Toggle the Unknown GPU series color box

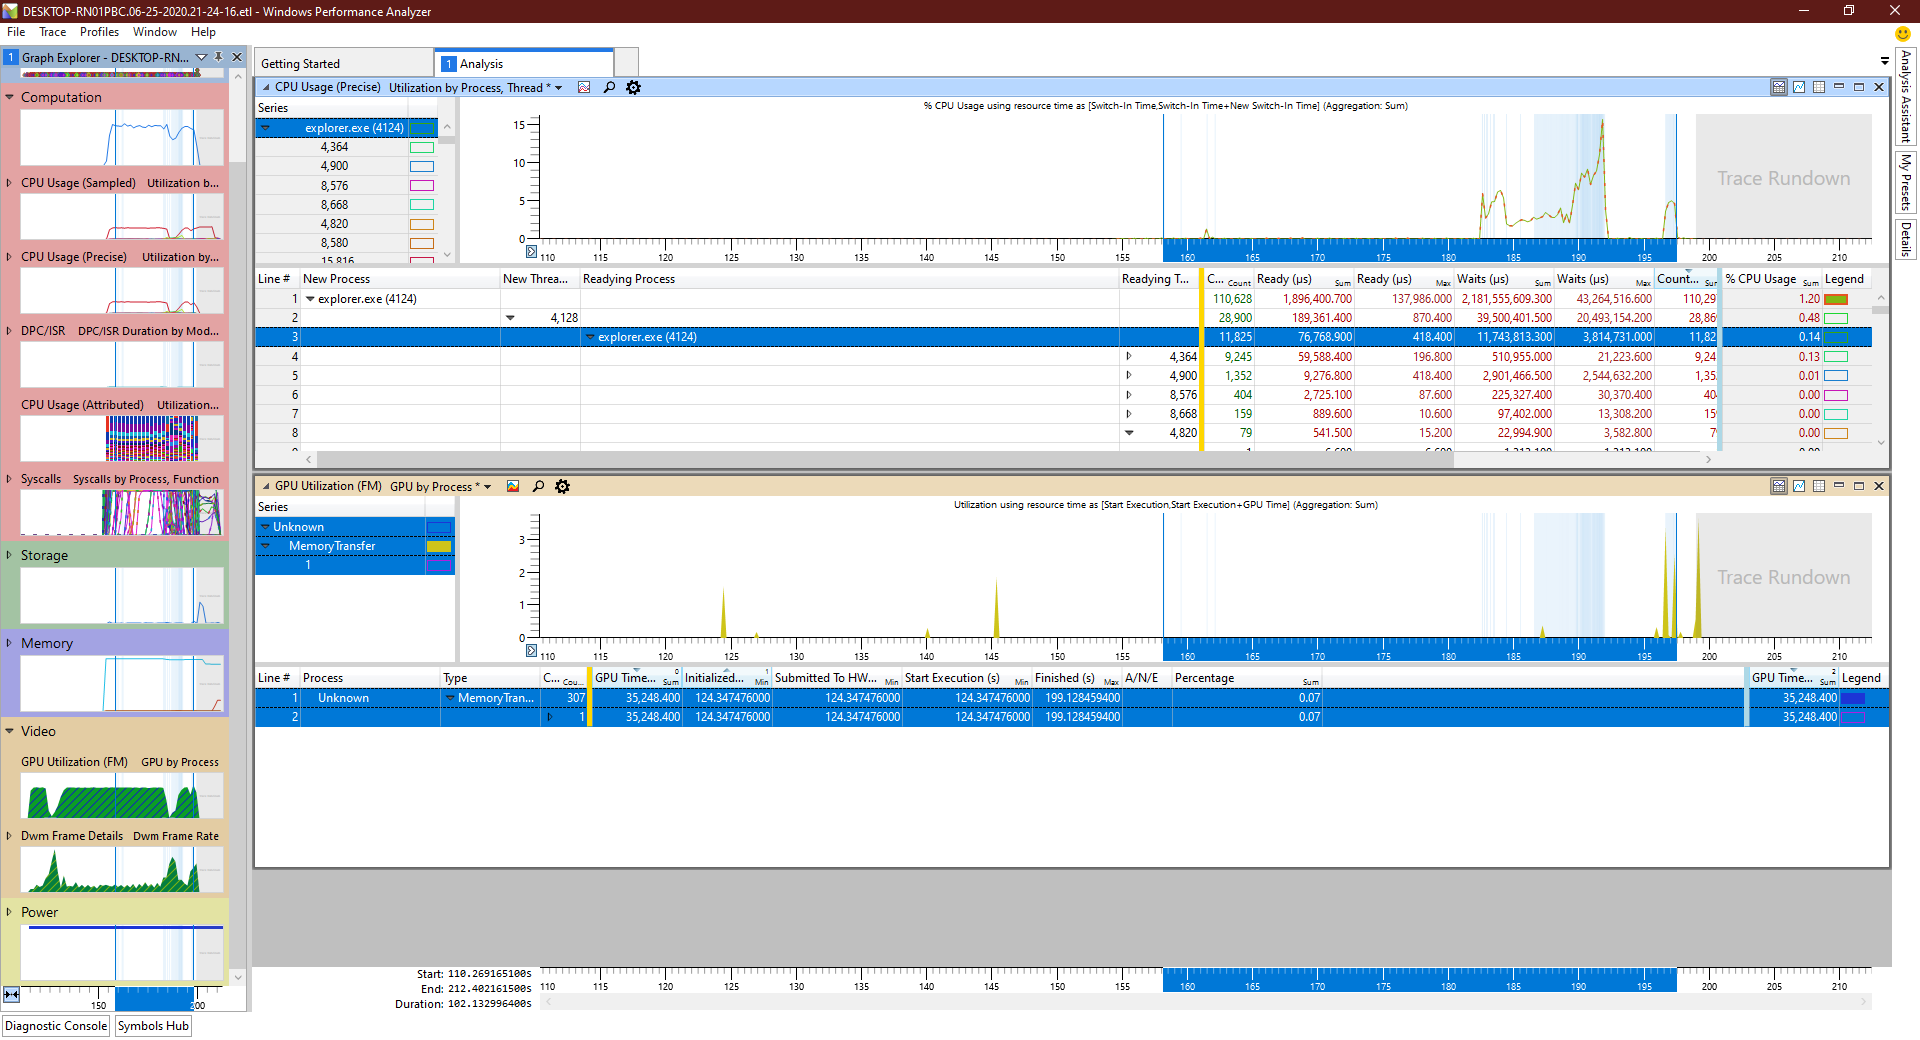tap(440, 527)
